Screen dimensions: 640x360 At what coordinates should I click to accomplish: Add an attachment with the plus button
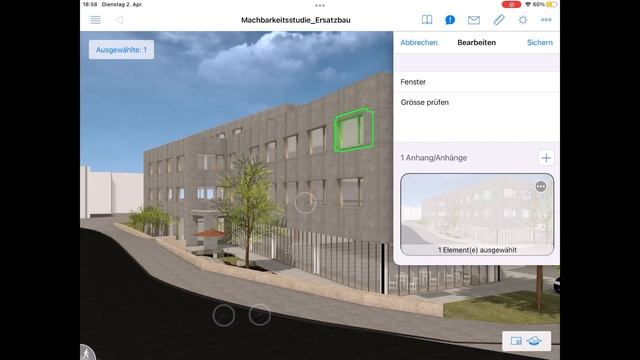point(546,158)
